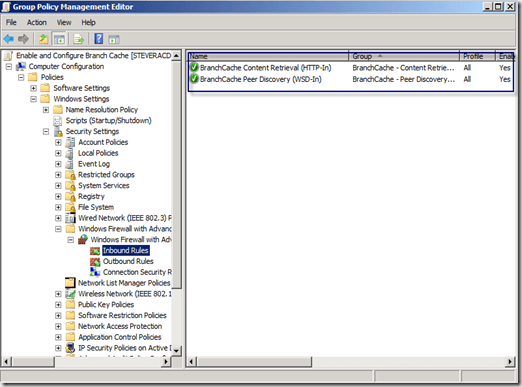Open the Help menu
522x387 pixels.
[88, 22]
